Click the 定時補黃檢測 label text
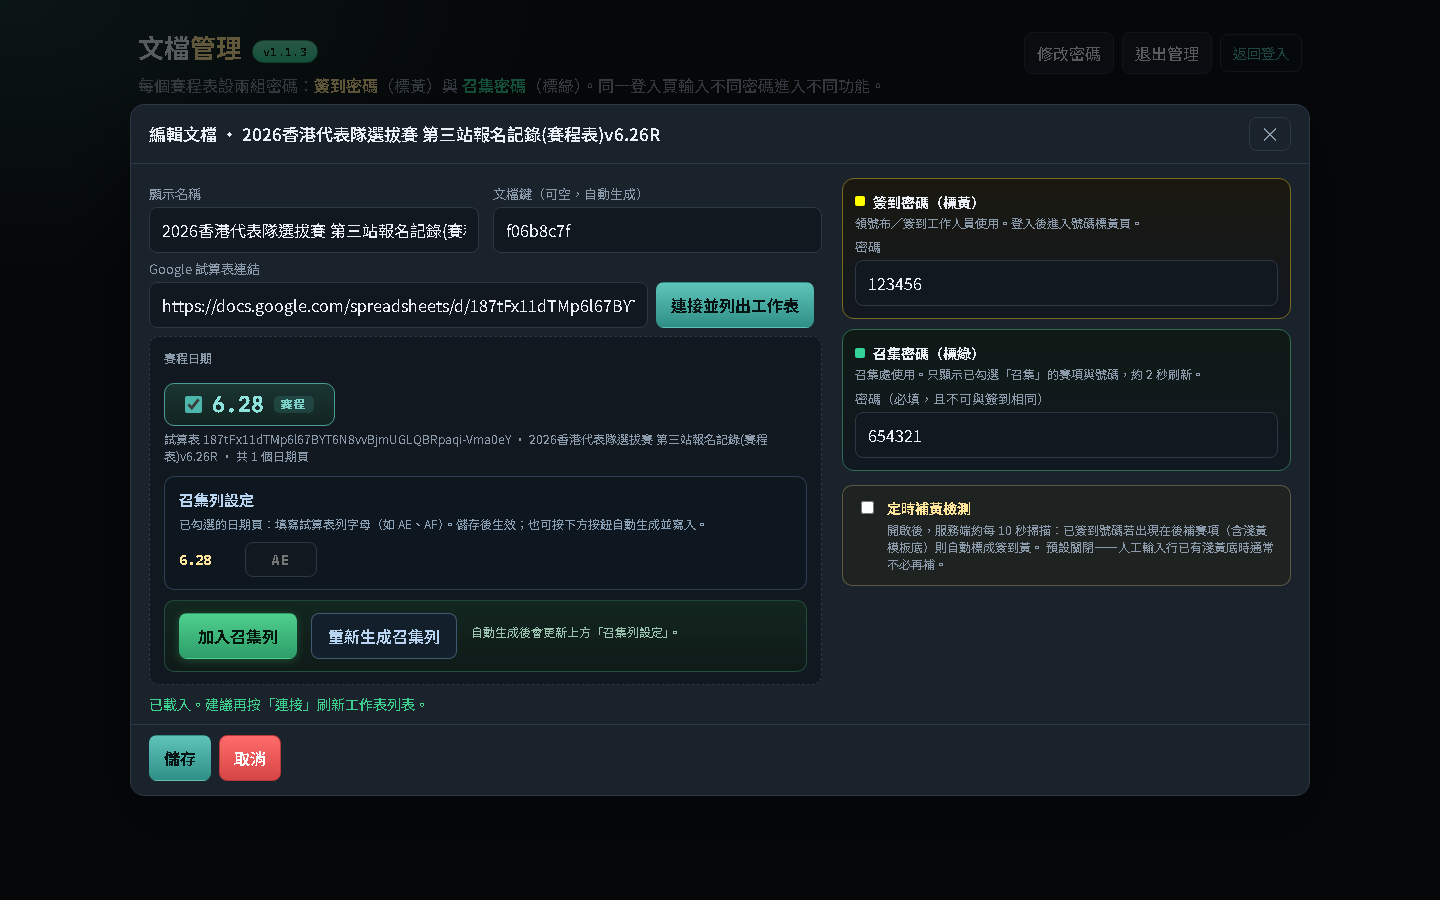This screenshot has height=900, width=1440. [928, 508]
